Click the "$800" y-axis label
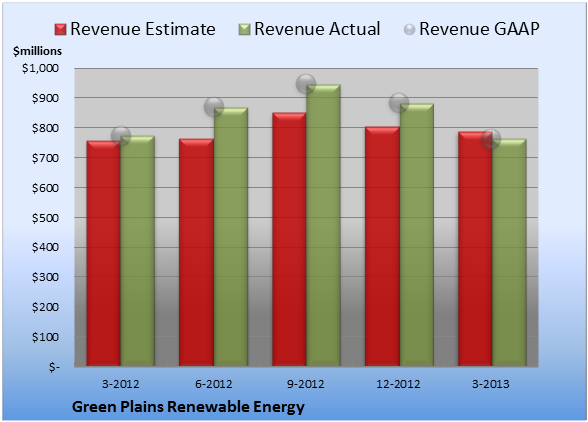The width and height of the screenshot is (588, 422). pos(45,128)
